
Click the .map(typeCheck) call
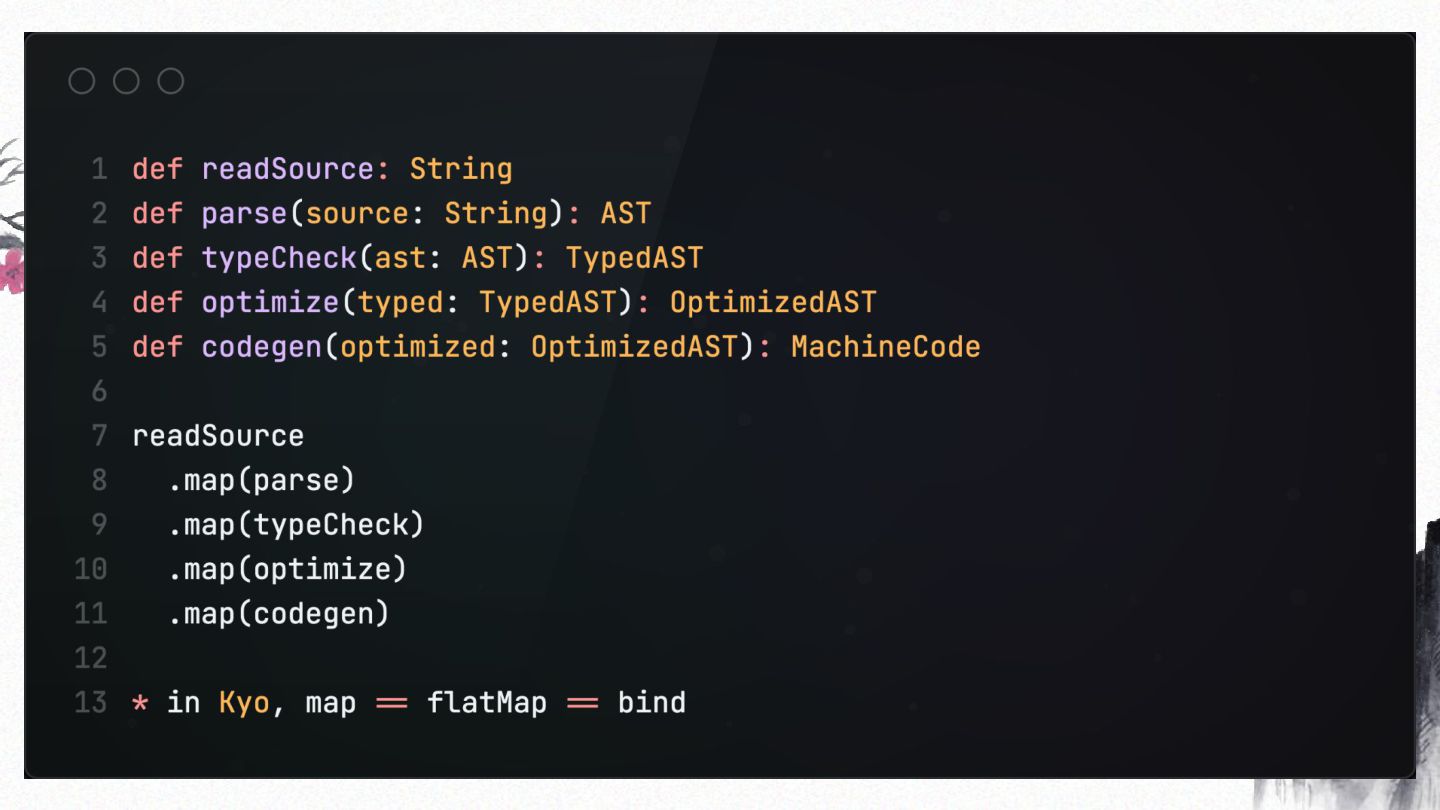(x=296, y=525)
